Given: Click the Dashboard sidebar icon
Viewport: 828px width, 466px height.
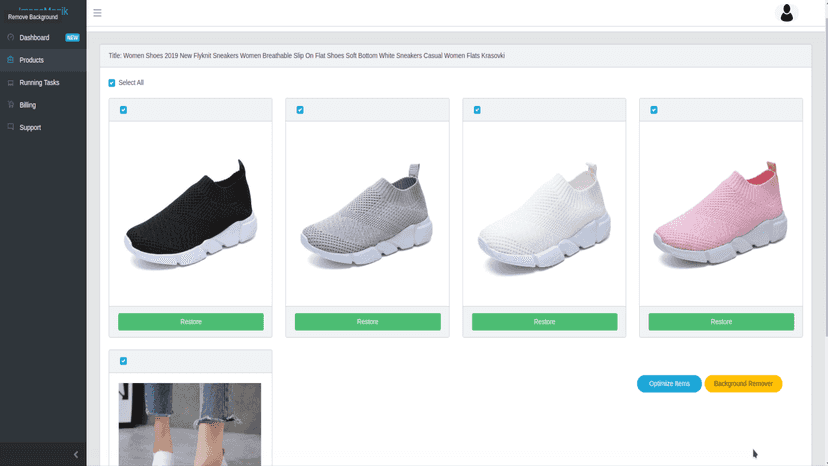Looking at the screenshot, I should pyautogui.click(x=11, y=38).
